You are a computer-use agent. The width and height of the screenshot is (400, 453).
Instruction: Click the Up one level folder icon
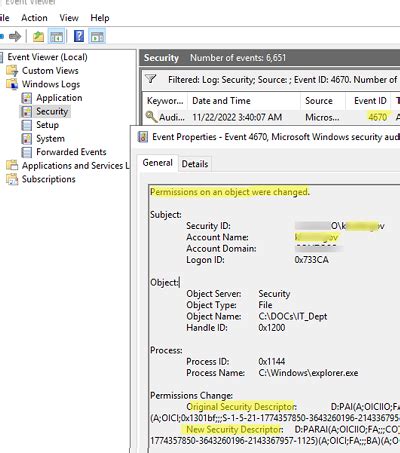point(38,36)
